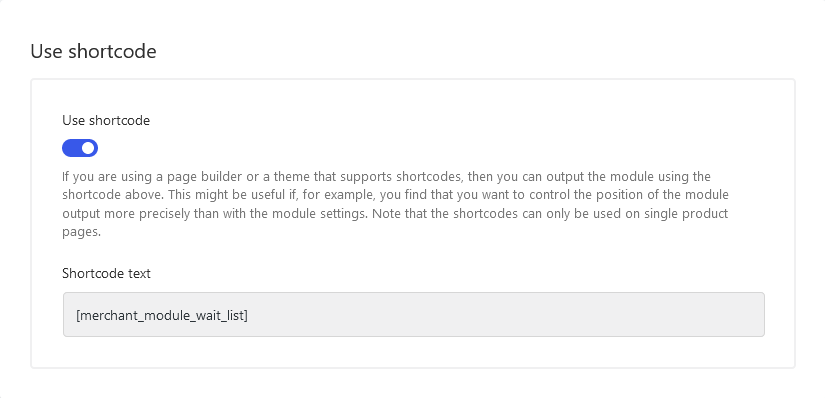Click the word "pages." ending the description

coord(82,233)
